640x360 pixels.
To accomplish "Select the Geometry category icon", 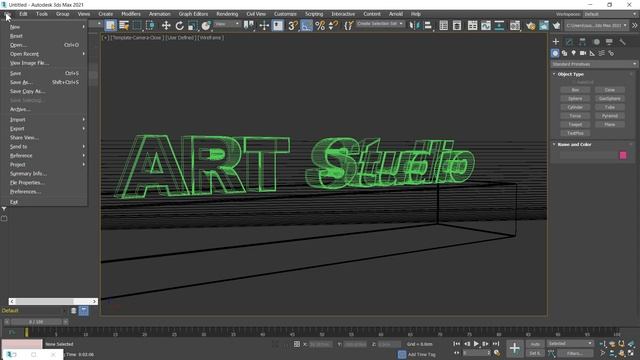I will (555, 53).
